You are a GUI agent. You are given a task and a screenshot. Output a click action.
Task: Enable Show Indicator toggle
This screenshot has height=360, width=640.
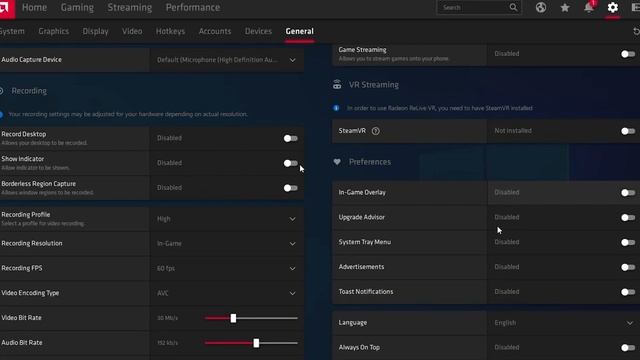tap(291, 163)
